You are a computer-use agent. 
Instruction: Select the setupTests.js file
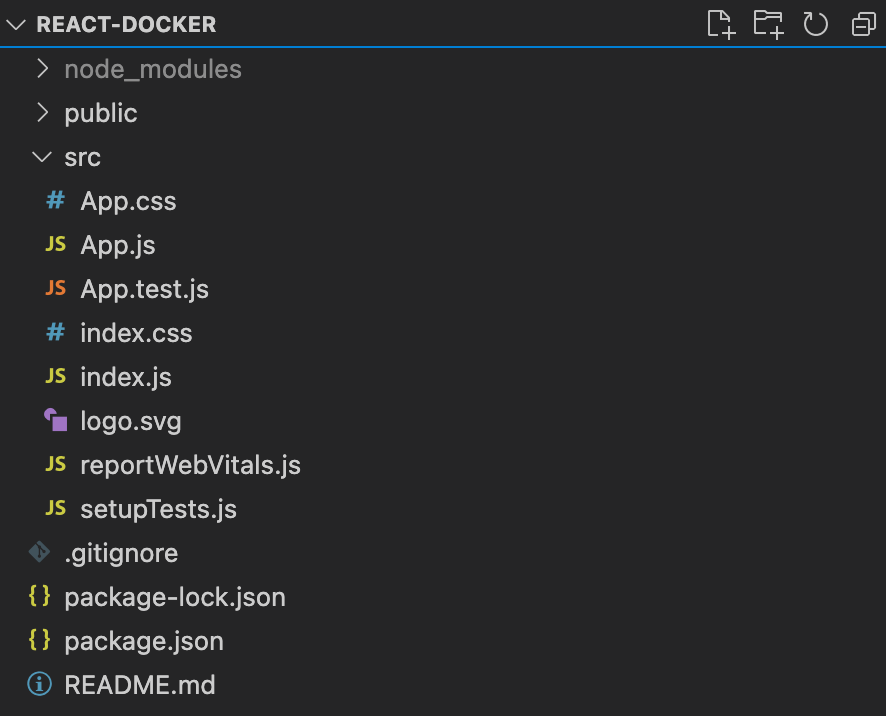tap(158, 508)
